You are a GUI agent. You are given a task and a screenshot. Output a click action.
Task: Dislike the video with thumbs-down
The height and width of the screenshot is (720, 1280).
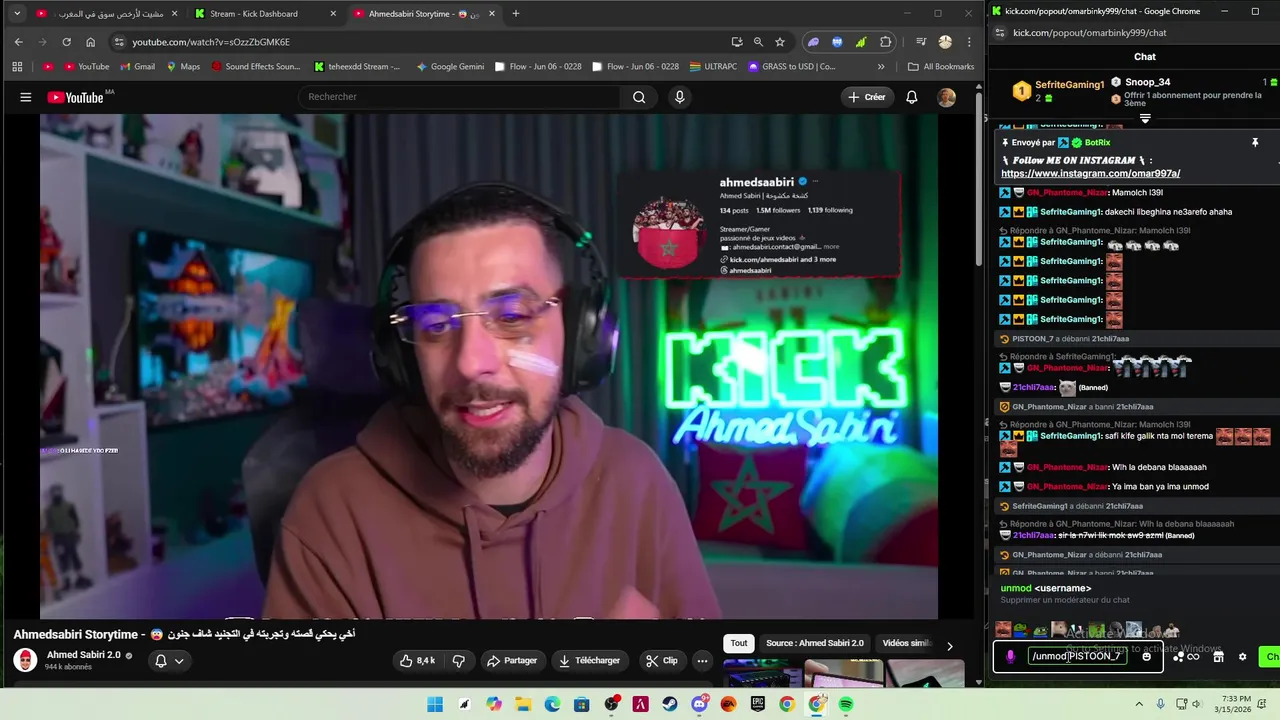[x=459, y=661]
